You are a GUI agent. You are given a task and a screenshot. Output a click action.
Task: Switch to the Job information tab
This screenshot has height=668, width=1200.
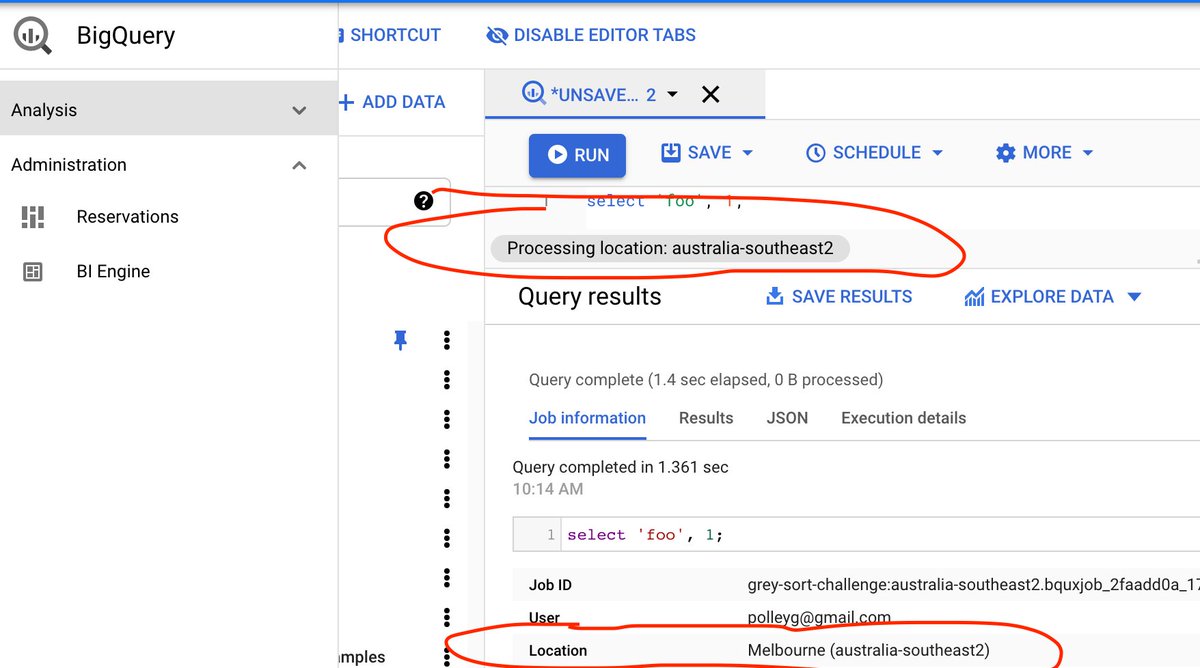(x=587, y=418)
